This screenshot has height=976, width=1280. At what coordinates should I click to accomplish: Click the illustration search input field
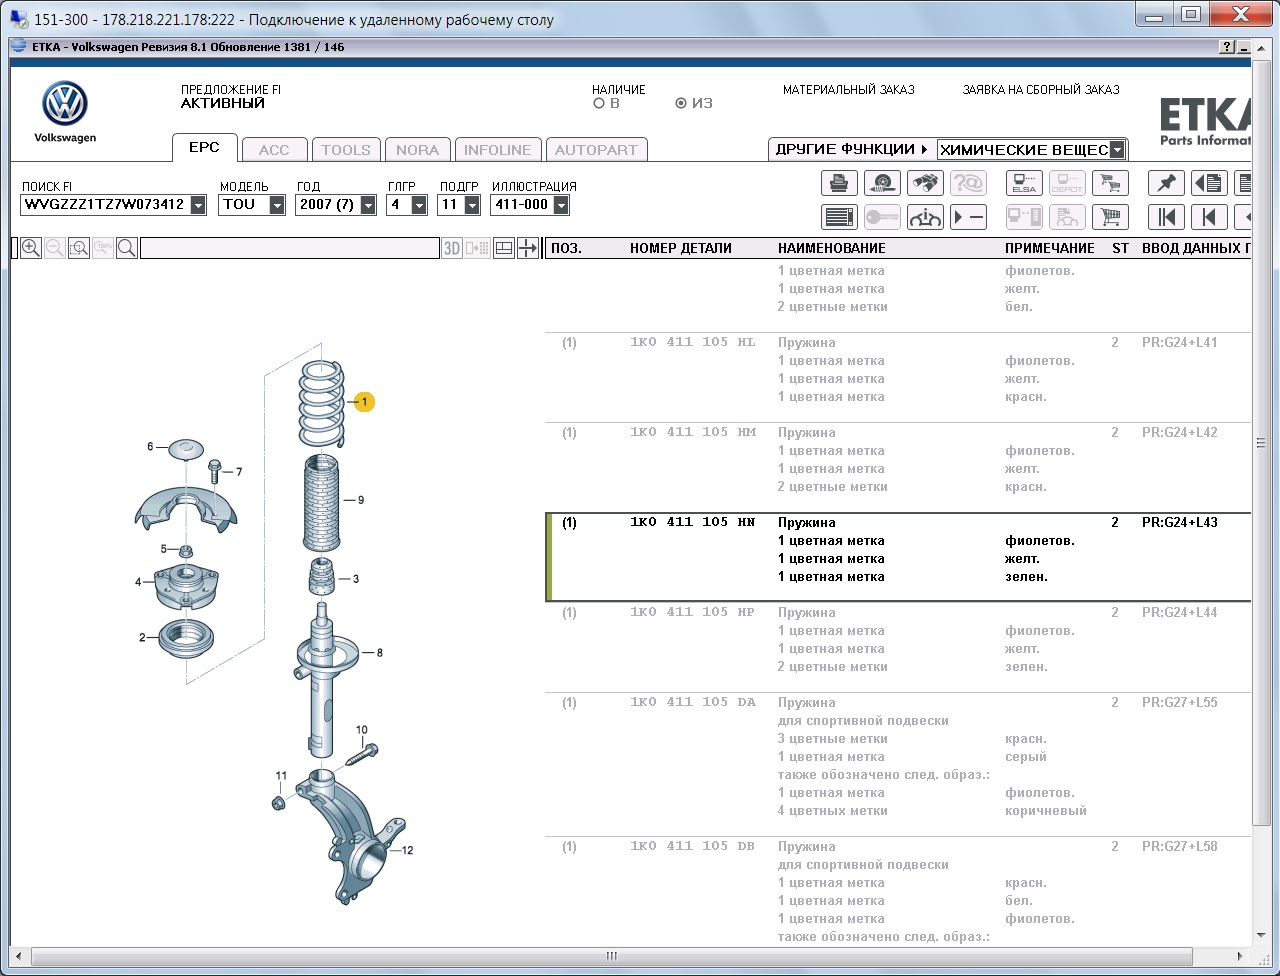(290, 248)
